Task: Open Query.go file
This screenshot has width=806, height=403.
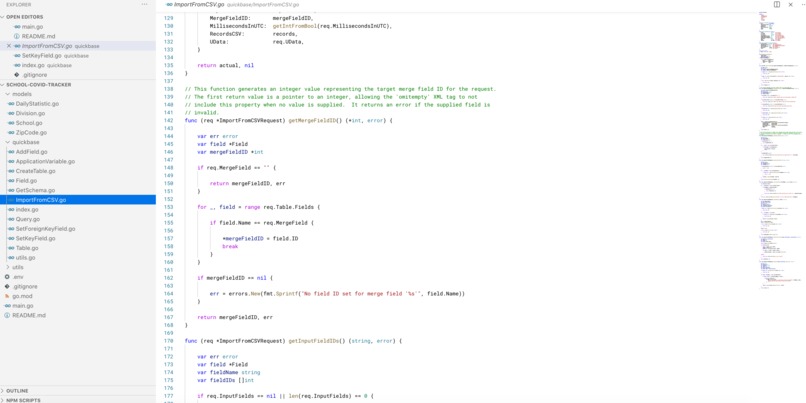Action: [x=27, y=219]
